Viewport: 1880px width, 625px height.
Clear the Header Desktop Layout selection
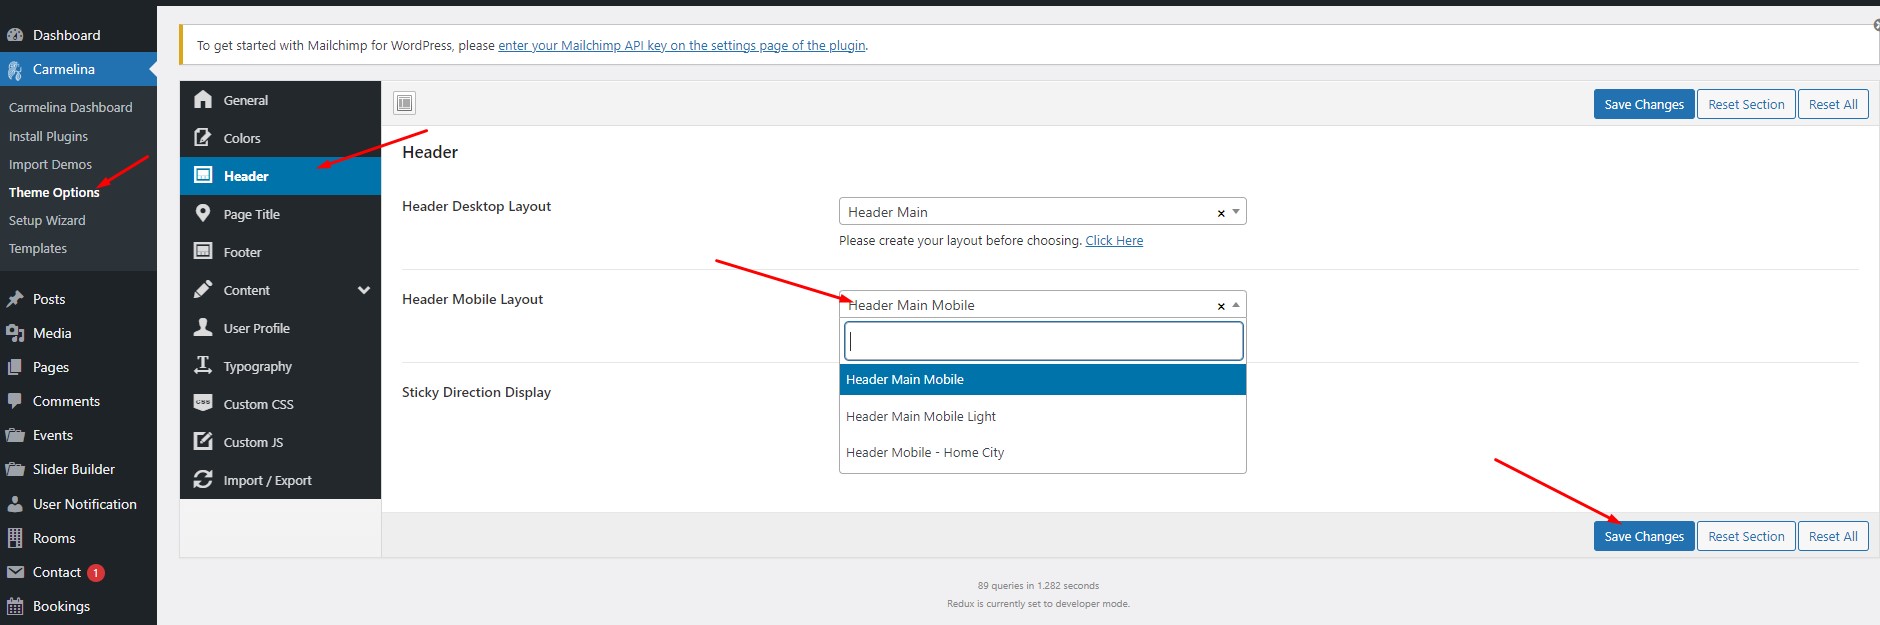1220,213
